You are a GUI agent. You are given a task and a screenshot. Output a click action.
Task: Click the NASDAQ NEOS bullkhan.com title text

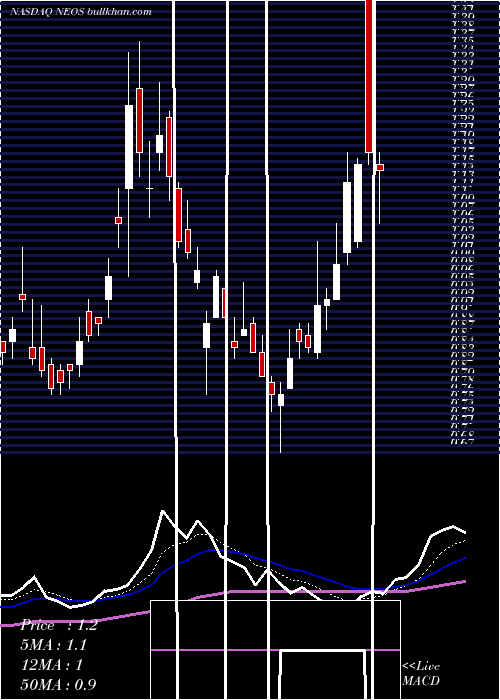click(80, 12)
